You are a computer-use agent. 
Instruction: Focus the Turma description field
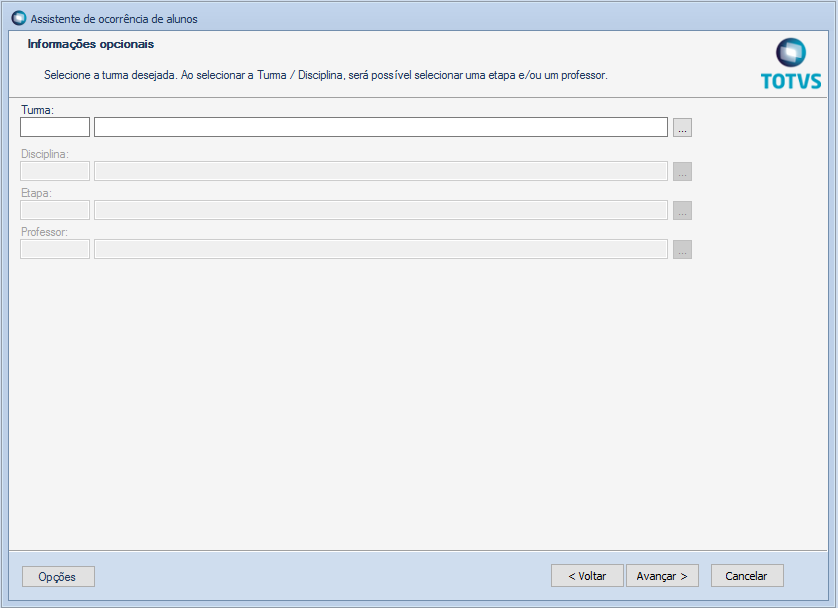381,127
